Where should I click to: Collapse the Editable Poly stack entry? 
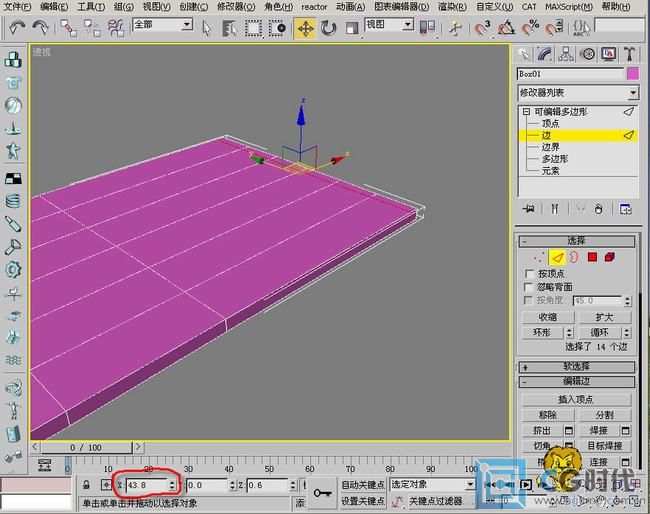pos(526,112)
